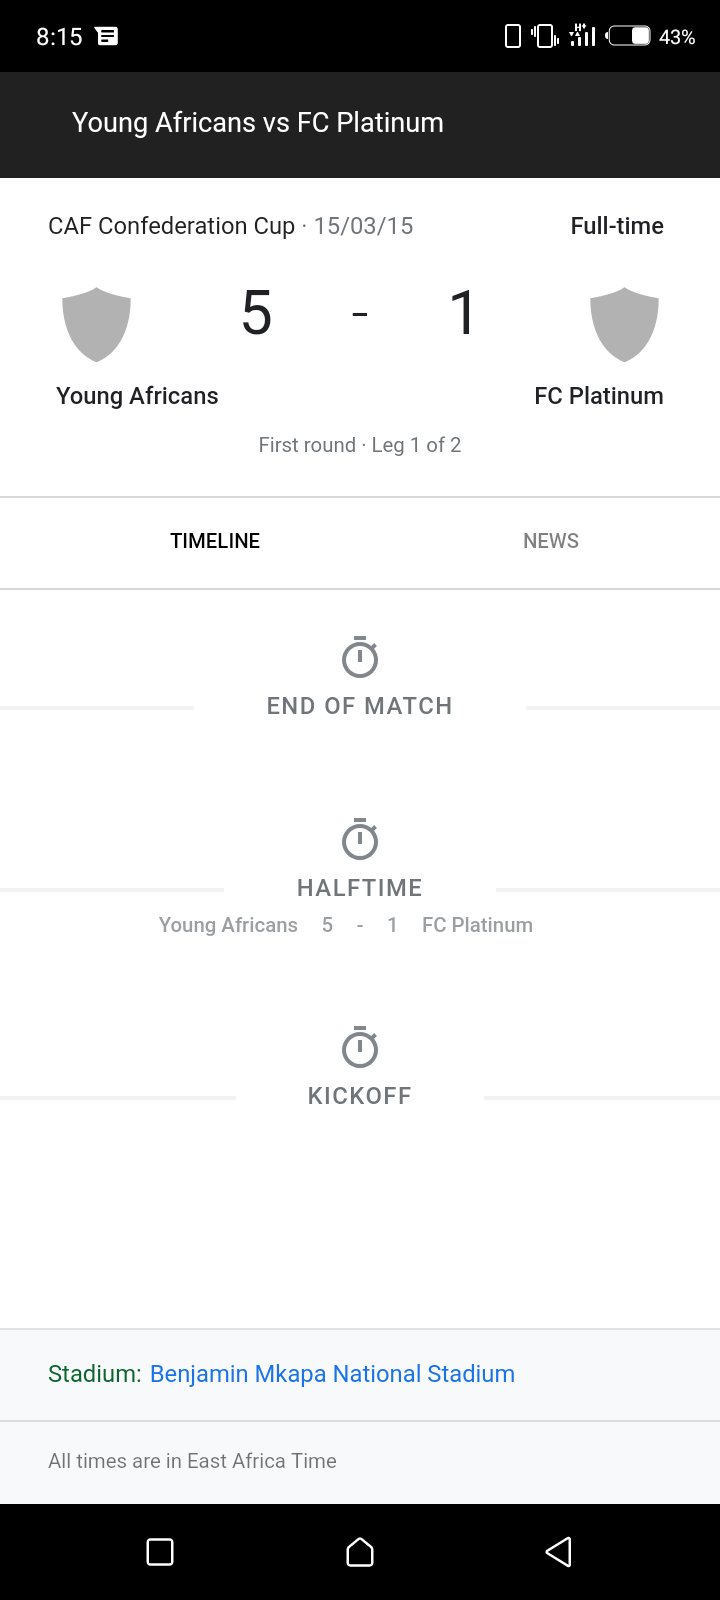Viewport: 720px width, 1600px height.
Task: Tap notification icon in status bar
Action: point(106,36)
